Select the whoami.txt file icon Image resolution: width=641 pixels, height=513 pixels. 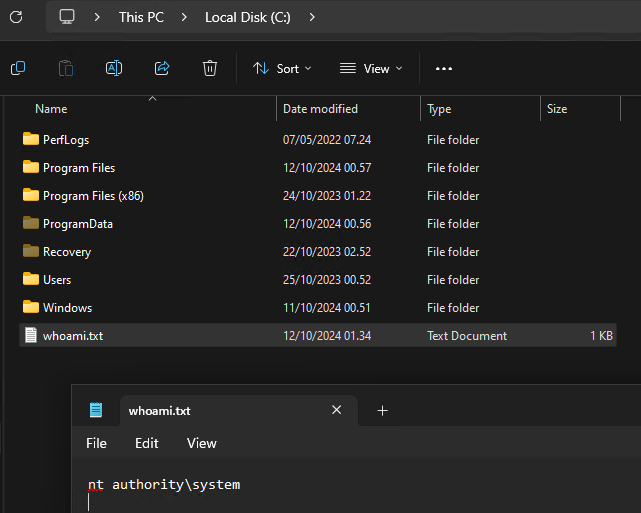point(31,335)
